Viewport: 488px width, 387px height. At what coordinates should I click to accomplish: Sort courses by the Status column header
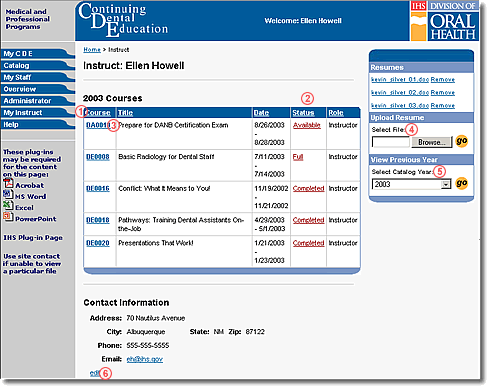pyautogui.click(x=303, y=113)
